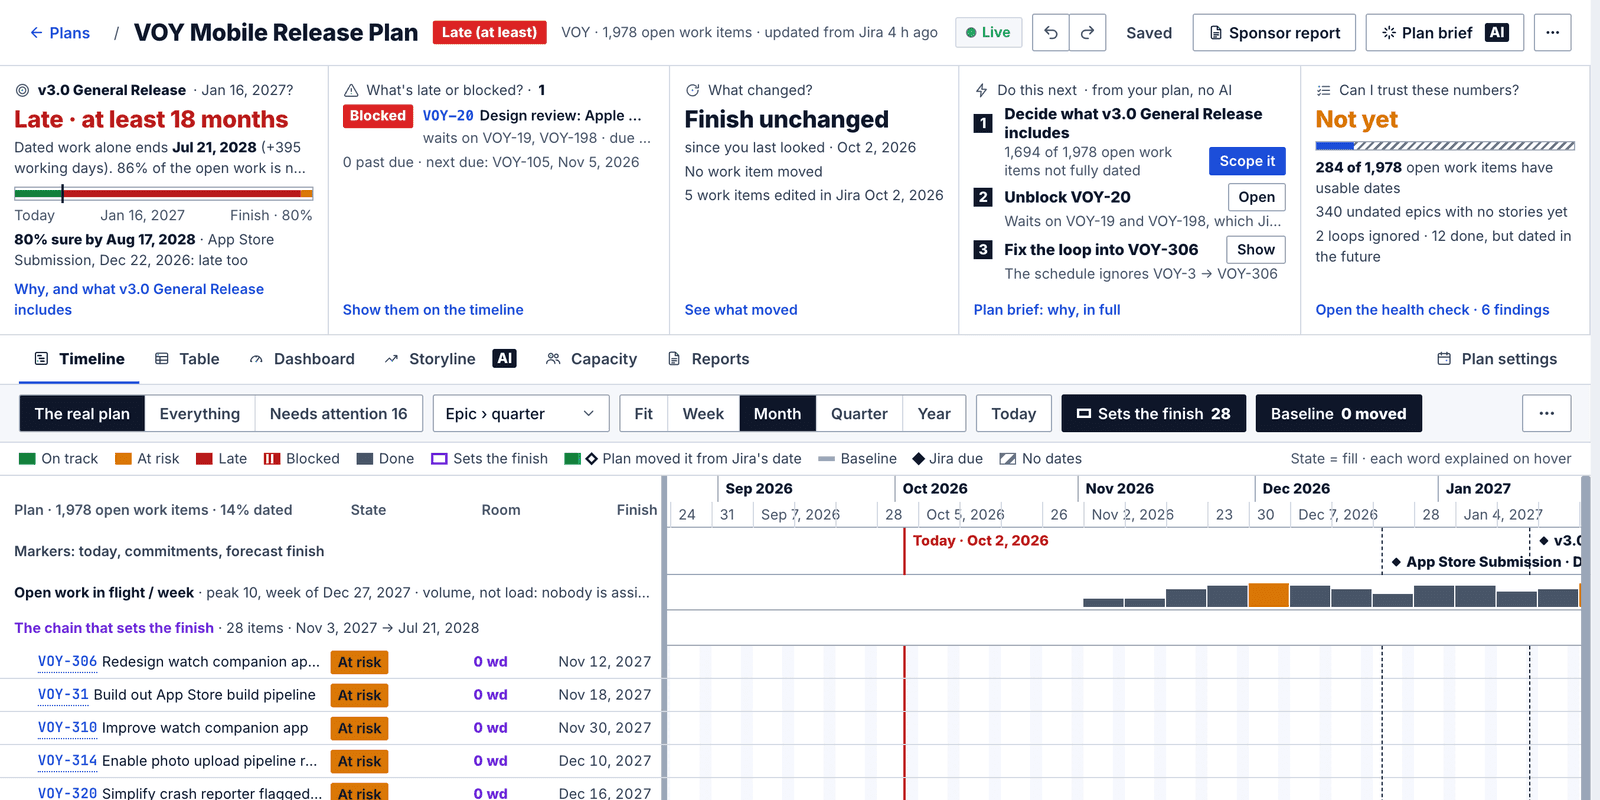Expand Why, and what v3.0 General Release includes
This screenshot has width=1600, height=800.
139,299
